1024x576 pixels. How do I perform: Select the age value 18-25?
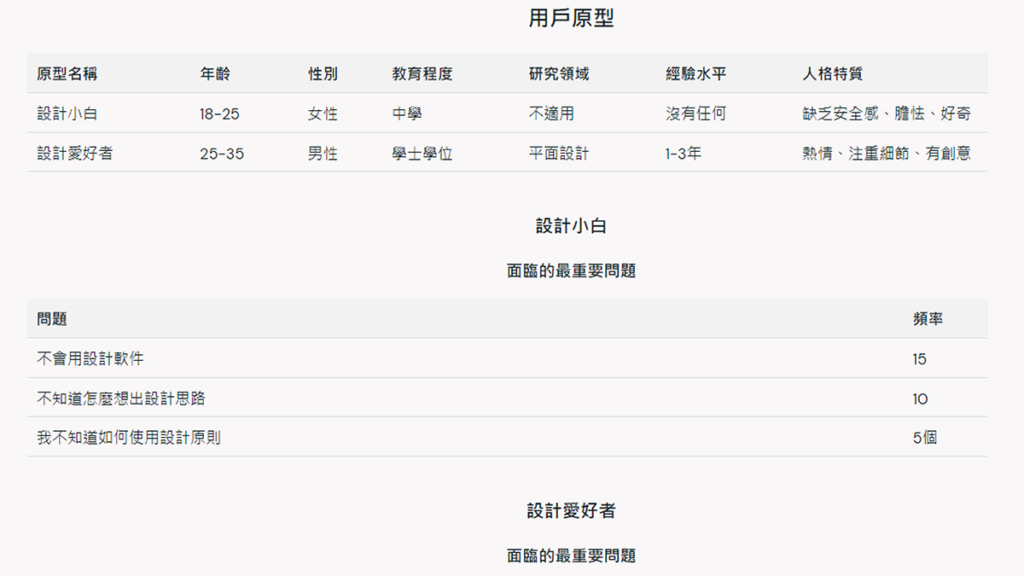point(219,114)
